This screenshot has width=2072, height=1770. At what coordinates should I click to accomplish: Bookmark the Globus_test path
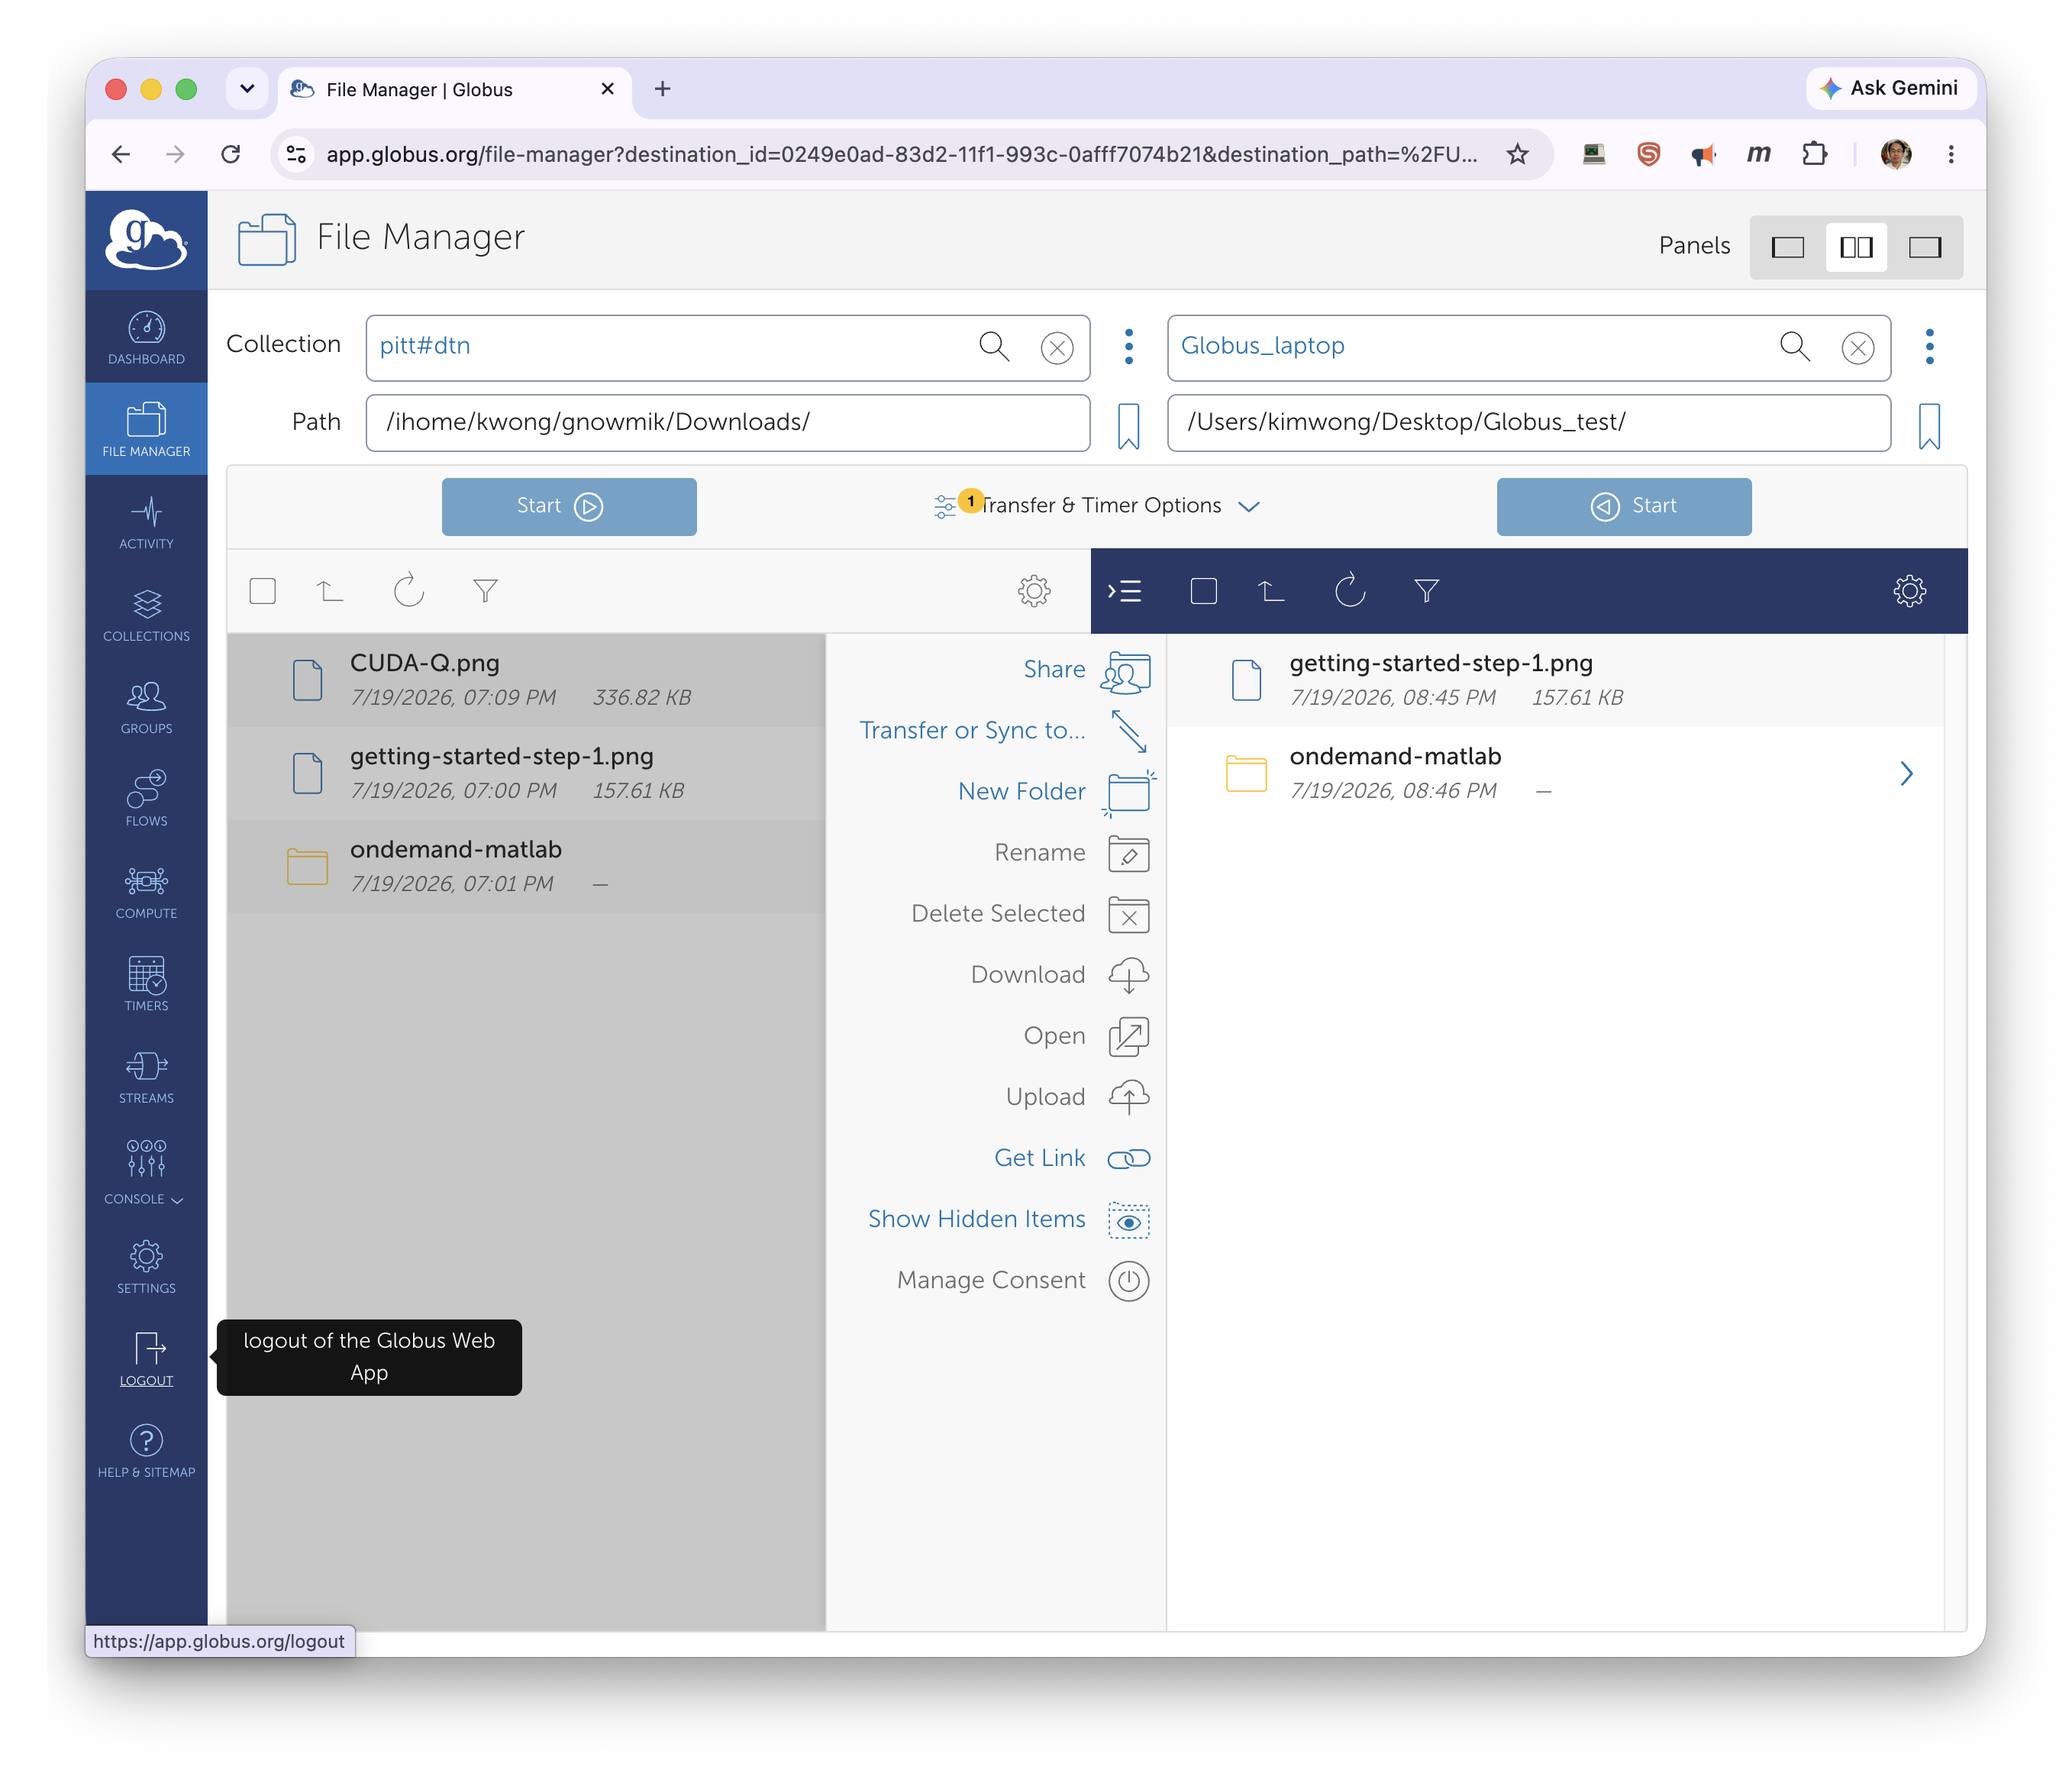point(1930,426)
